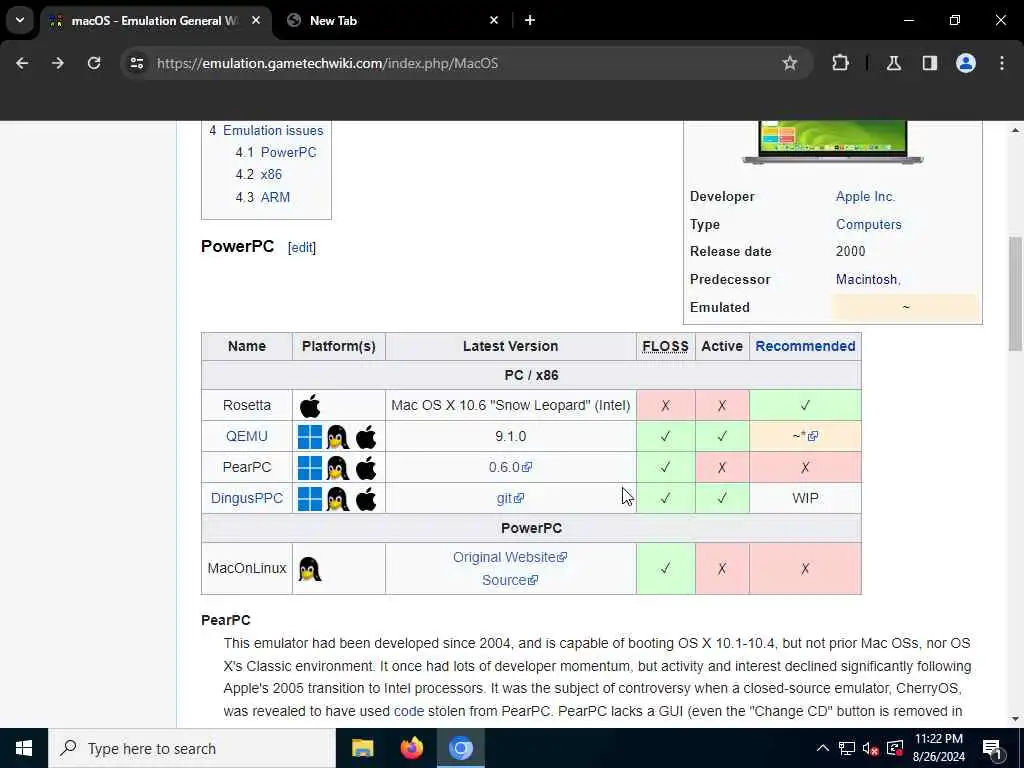This screenshot has width=1024, height=768.
Task: Click the Linux penguin icon in MacOnLinux row
Action: (310, 569)
